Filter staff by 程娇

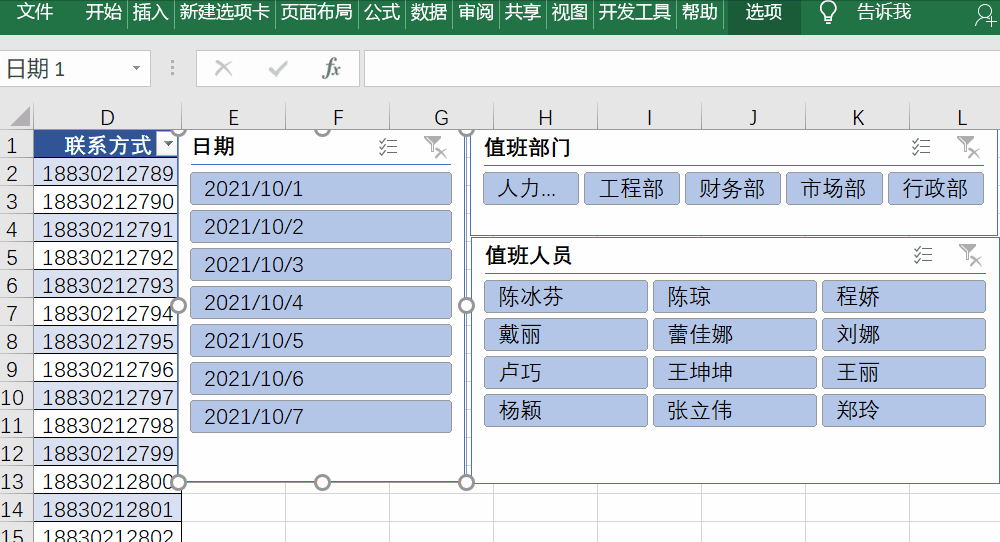click(x=904, y=297)
